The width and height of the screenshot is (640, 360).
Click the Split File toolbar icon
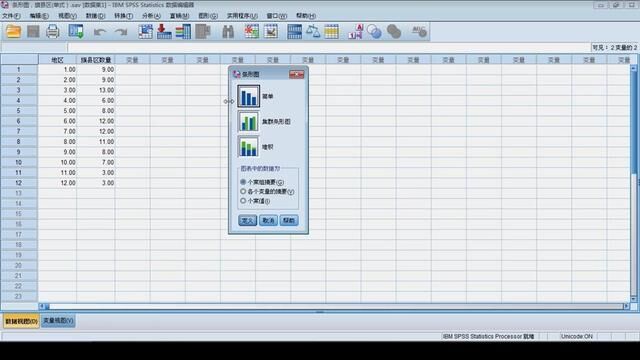pyautogui.click(x=294, y=31)
